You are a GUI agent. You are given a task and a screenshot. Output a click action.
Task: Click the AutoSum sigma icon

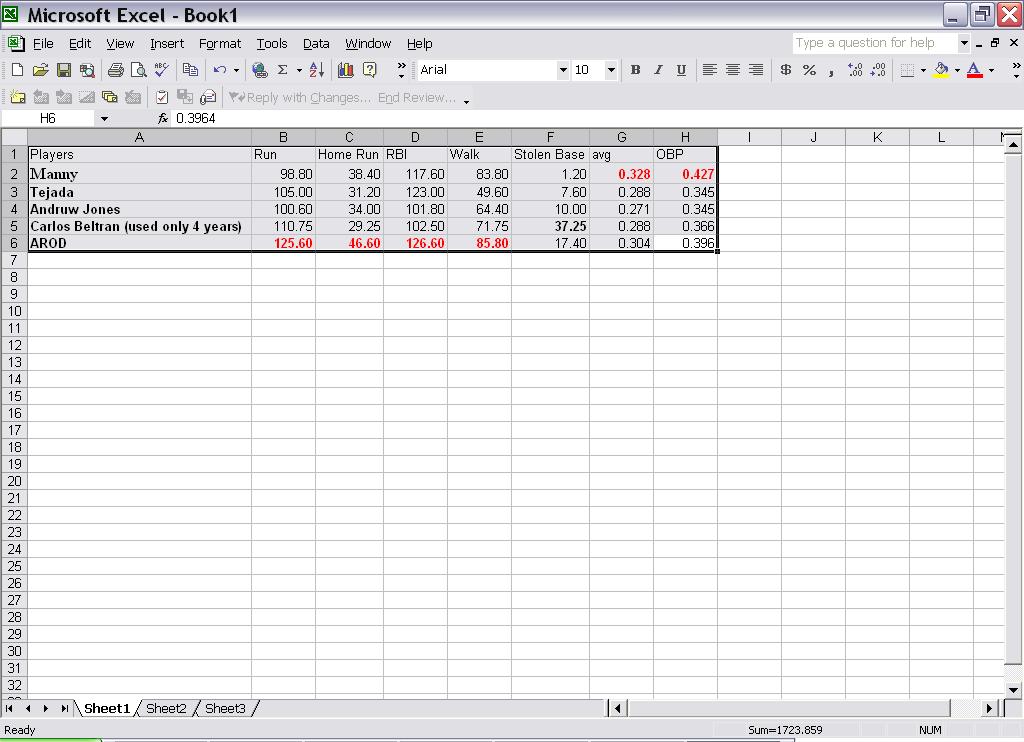pos(282,70)
